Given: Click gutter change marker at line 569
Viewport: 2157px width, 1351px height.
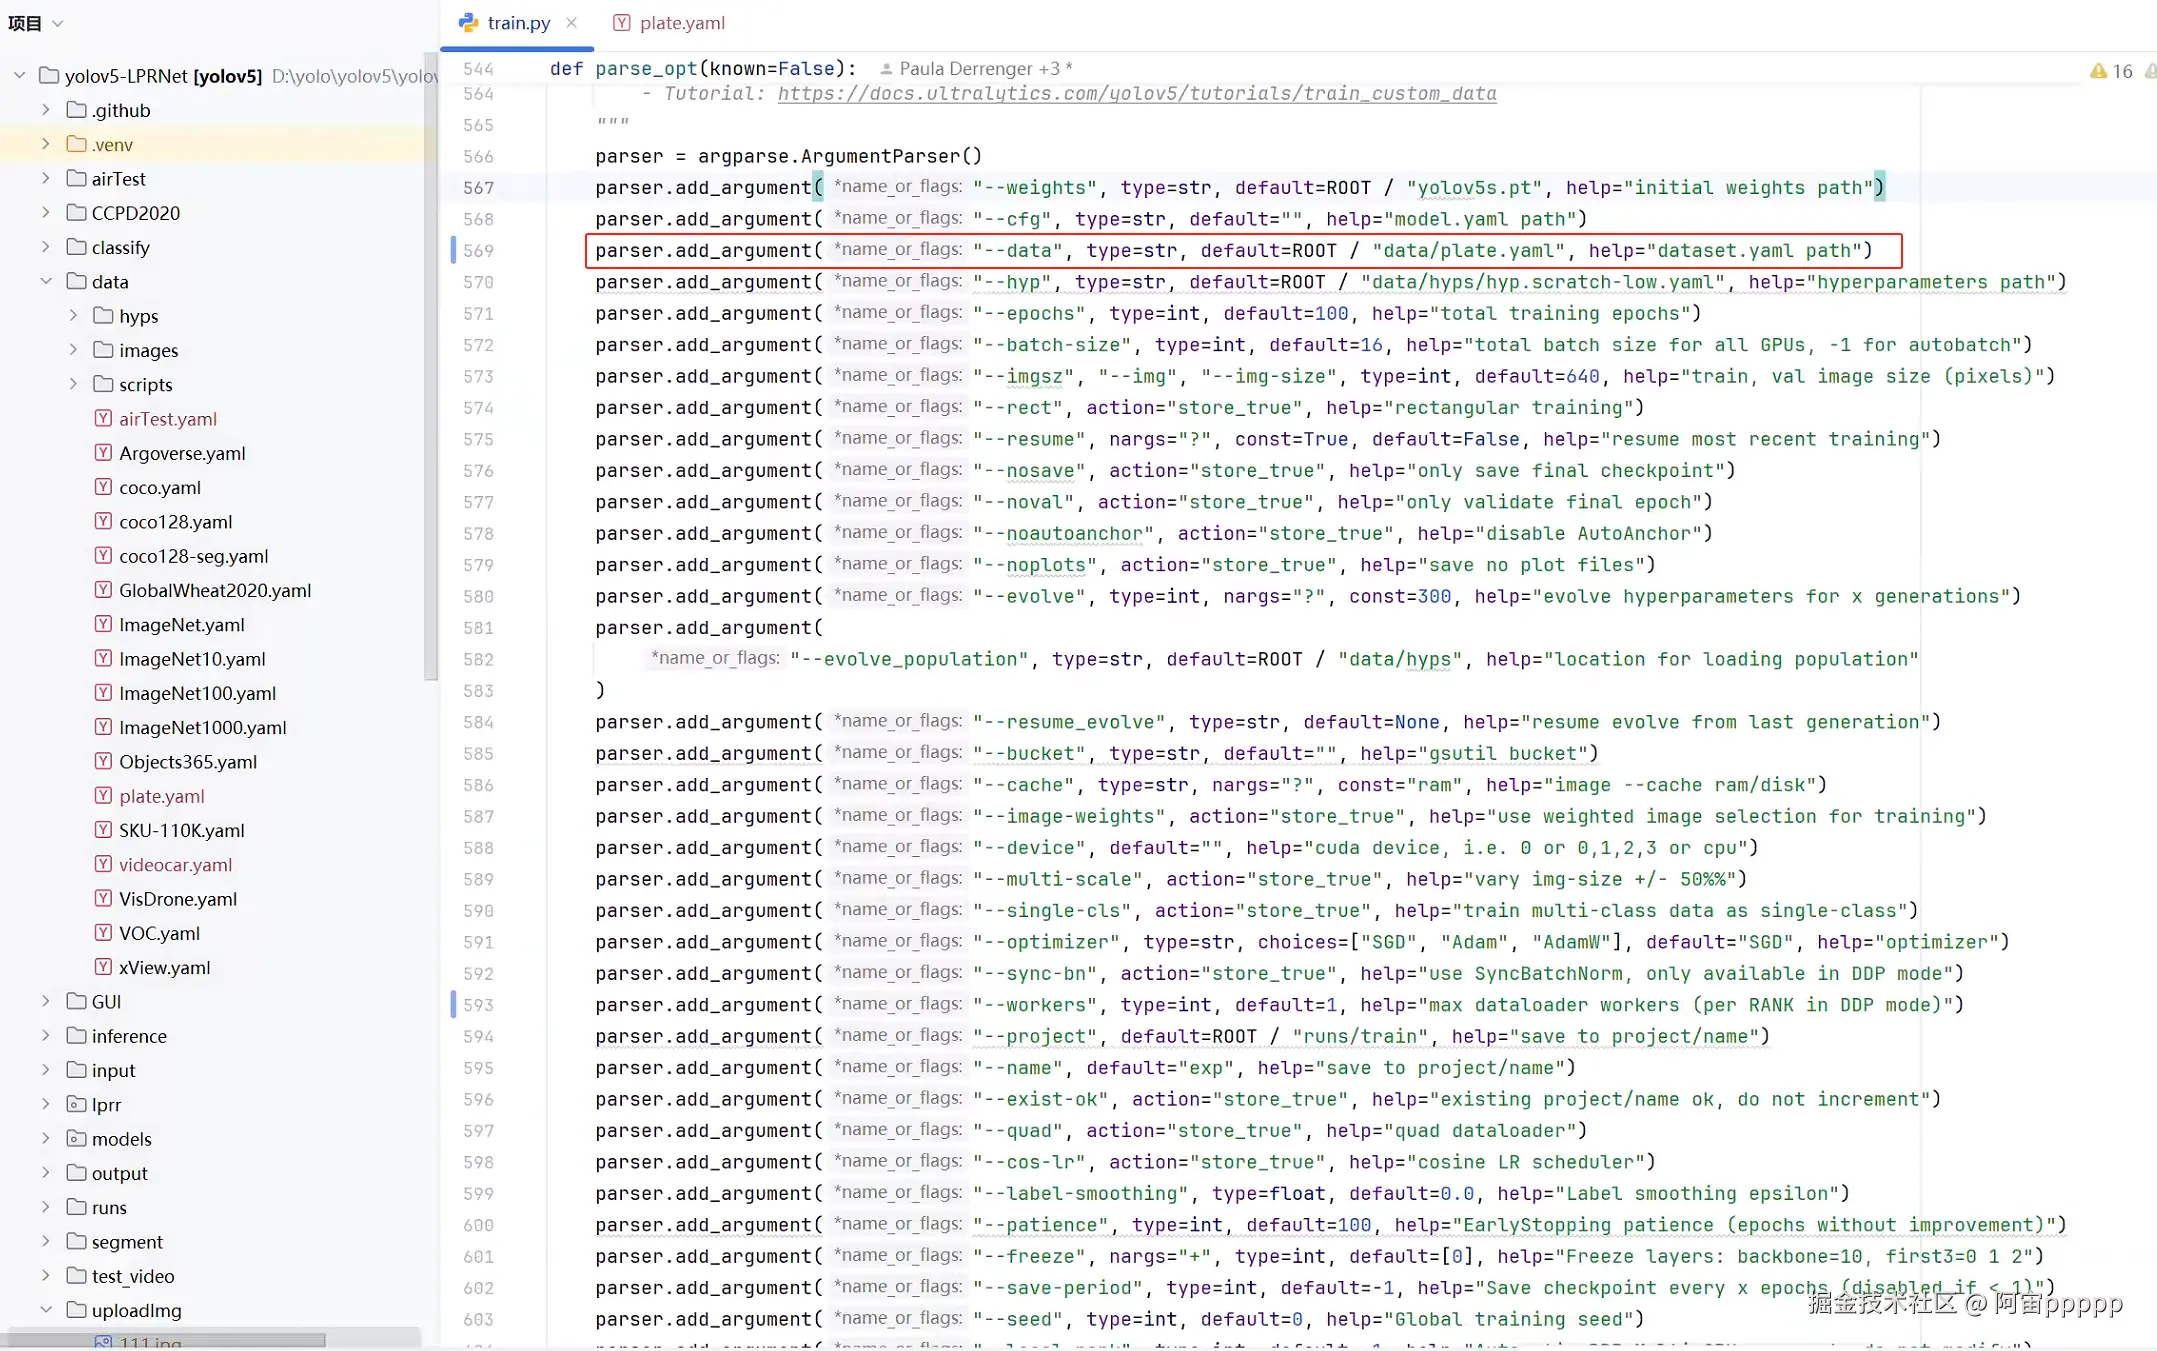Looking at the screenshot, I should [453, 250].
